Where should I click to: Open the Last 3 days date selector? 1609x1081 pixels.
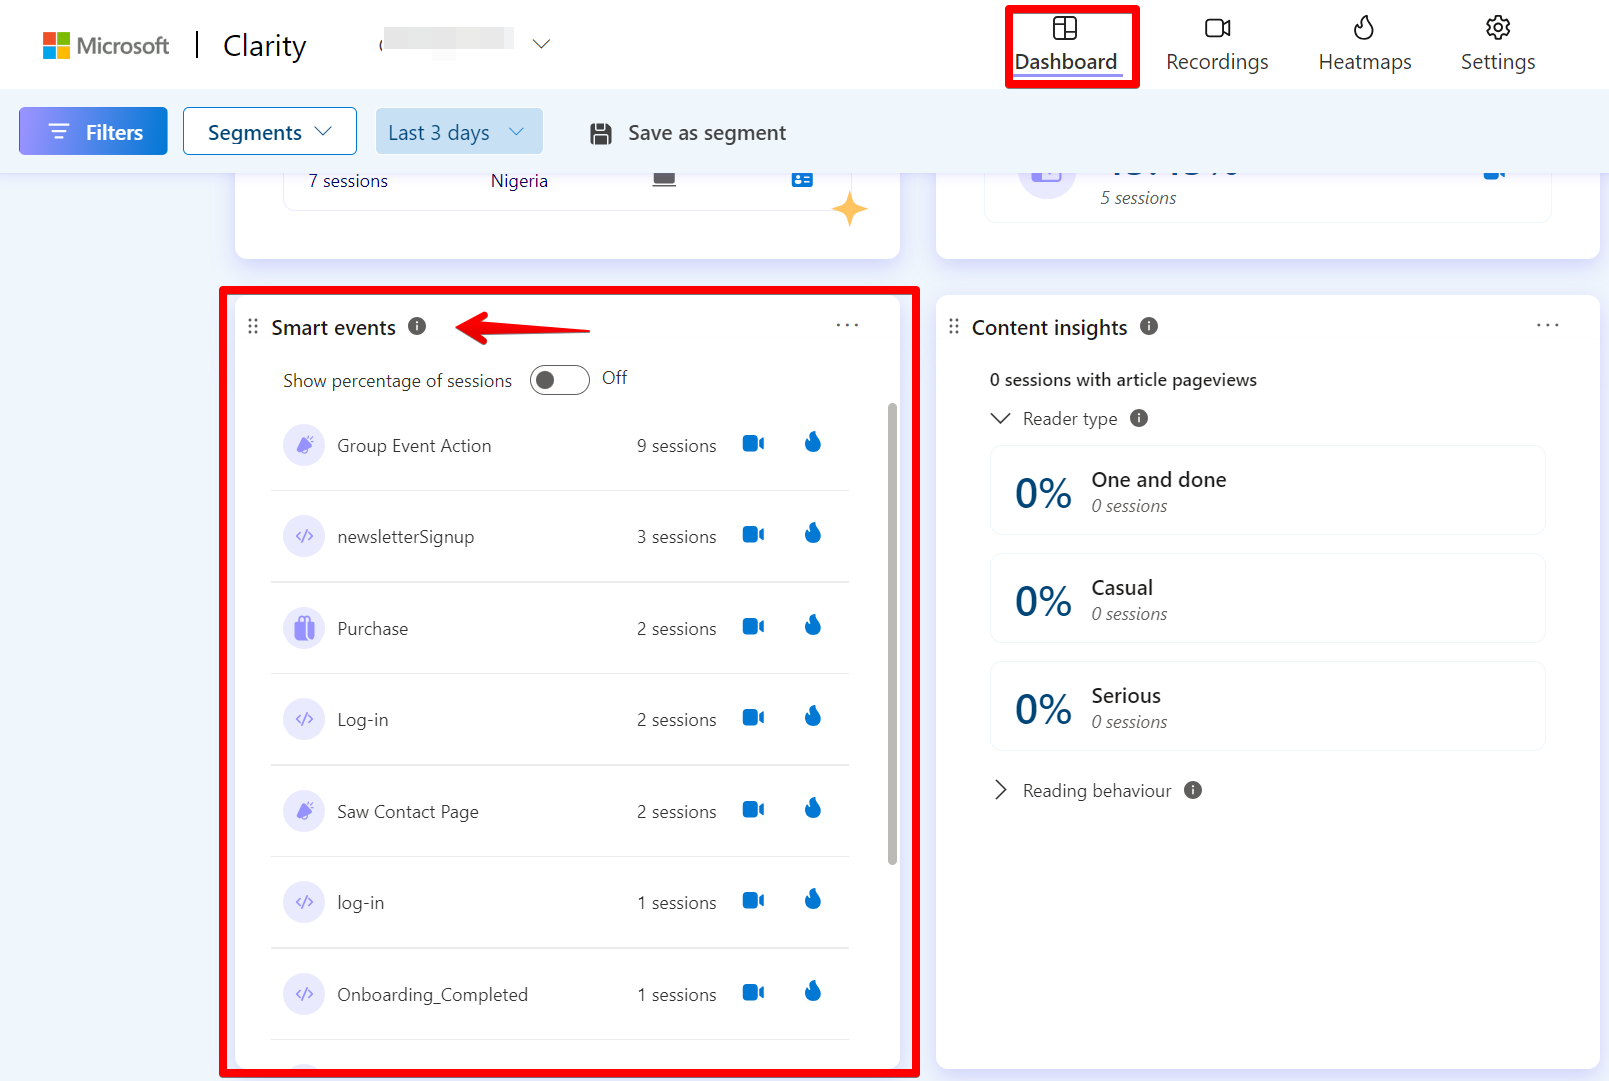pyautogui.click(x=458, y=131)
